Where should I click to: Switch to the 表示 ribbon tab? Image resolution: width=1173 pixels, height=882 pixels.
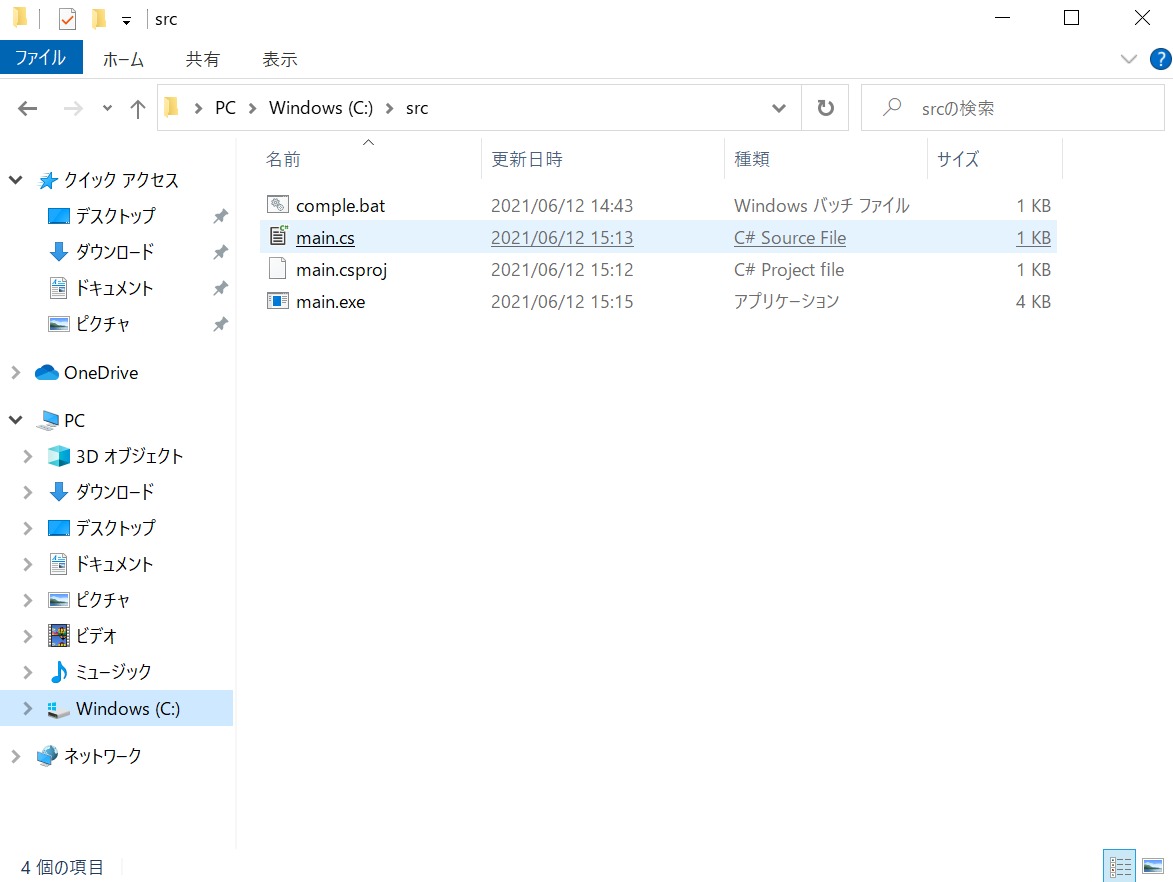coord(279,59)
